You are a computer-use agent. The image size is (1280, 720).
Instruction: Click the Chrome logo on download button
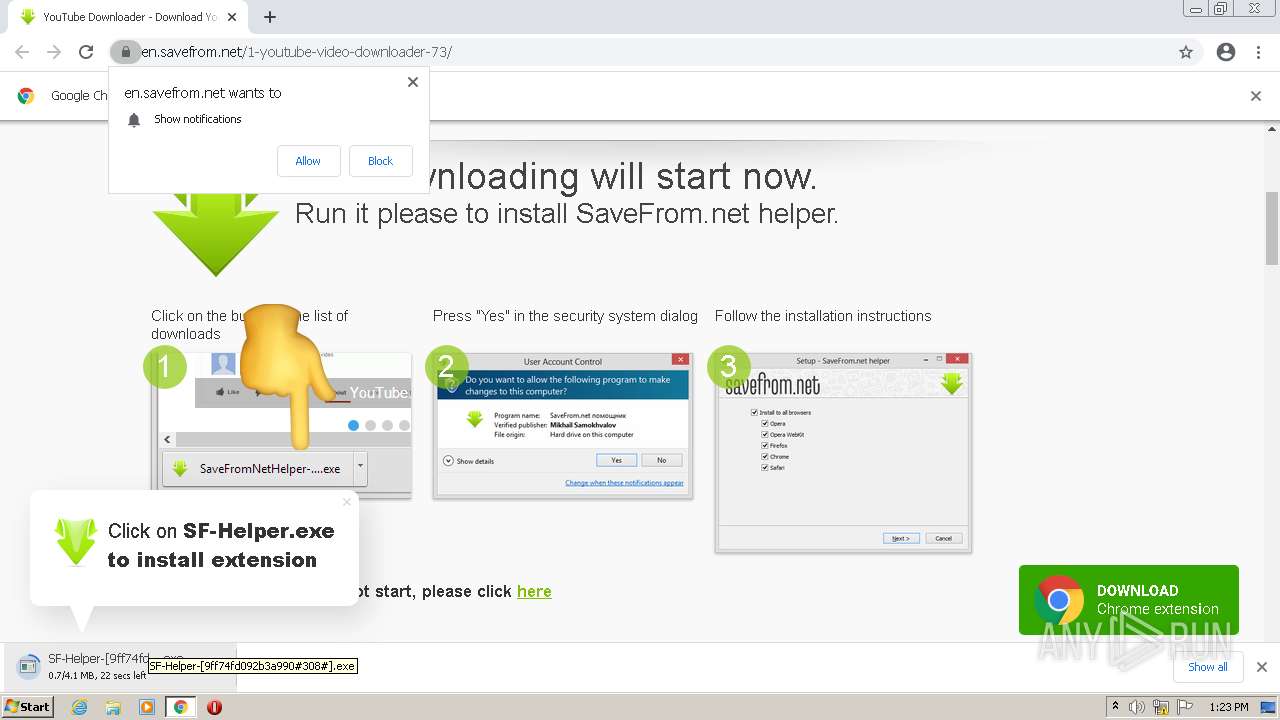(x=1059, y=600)
